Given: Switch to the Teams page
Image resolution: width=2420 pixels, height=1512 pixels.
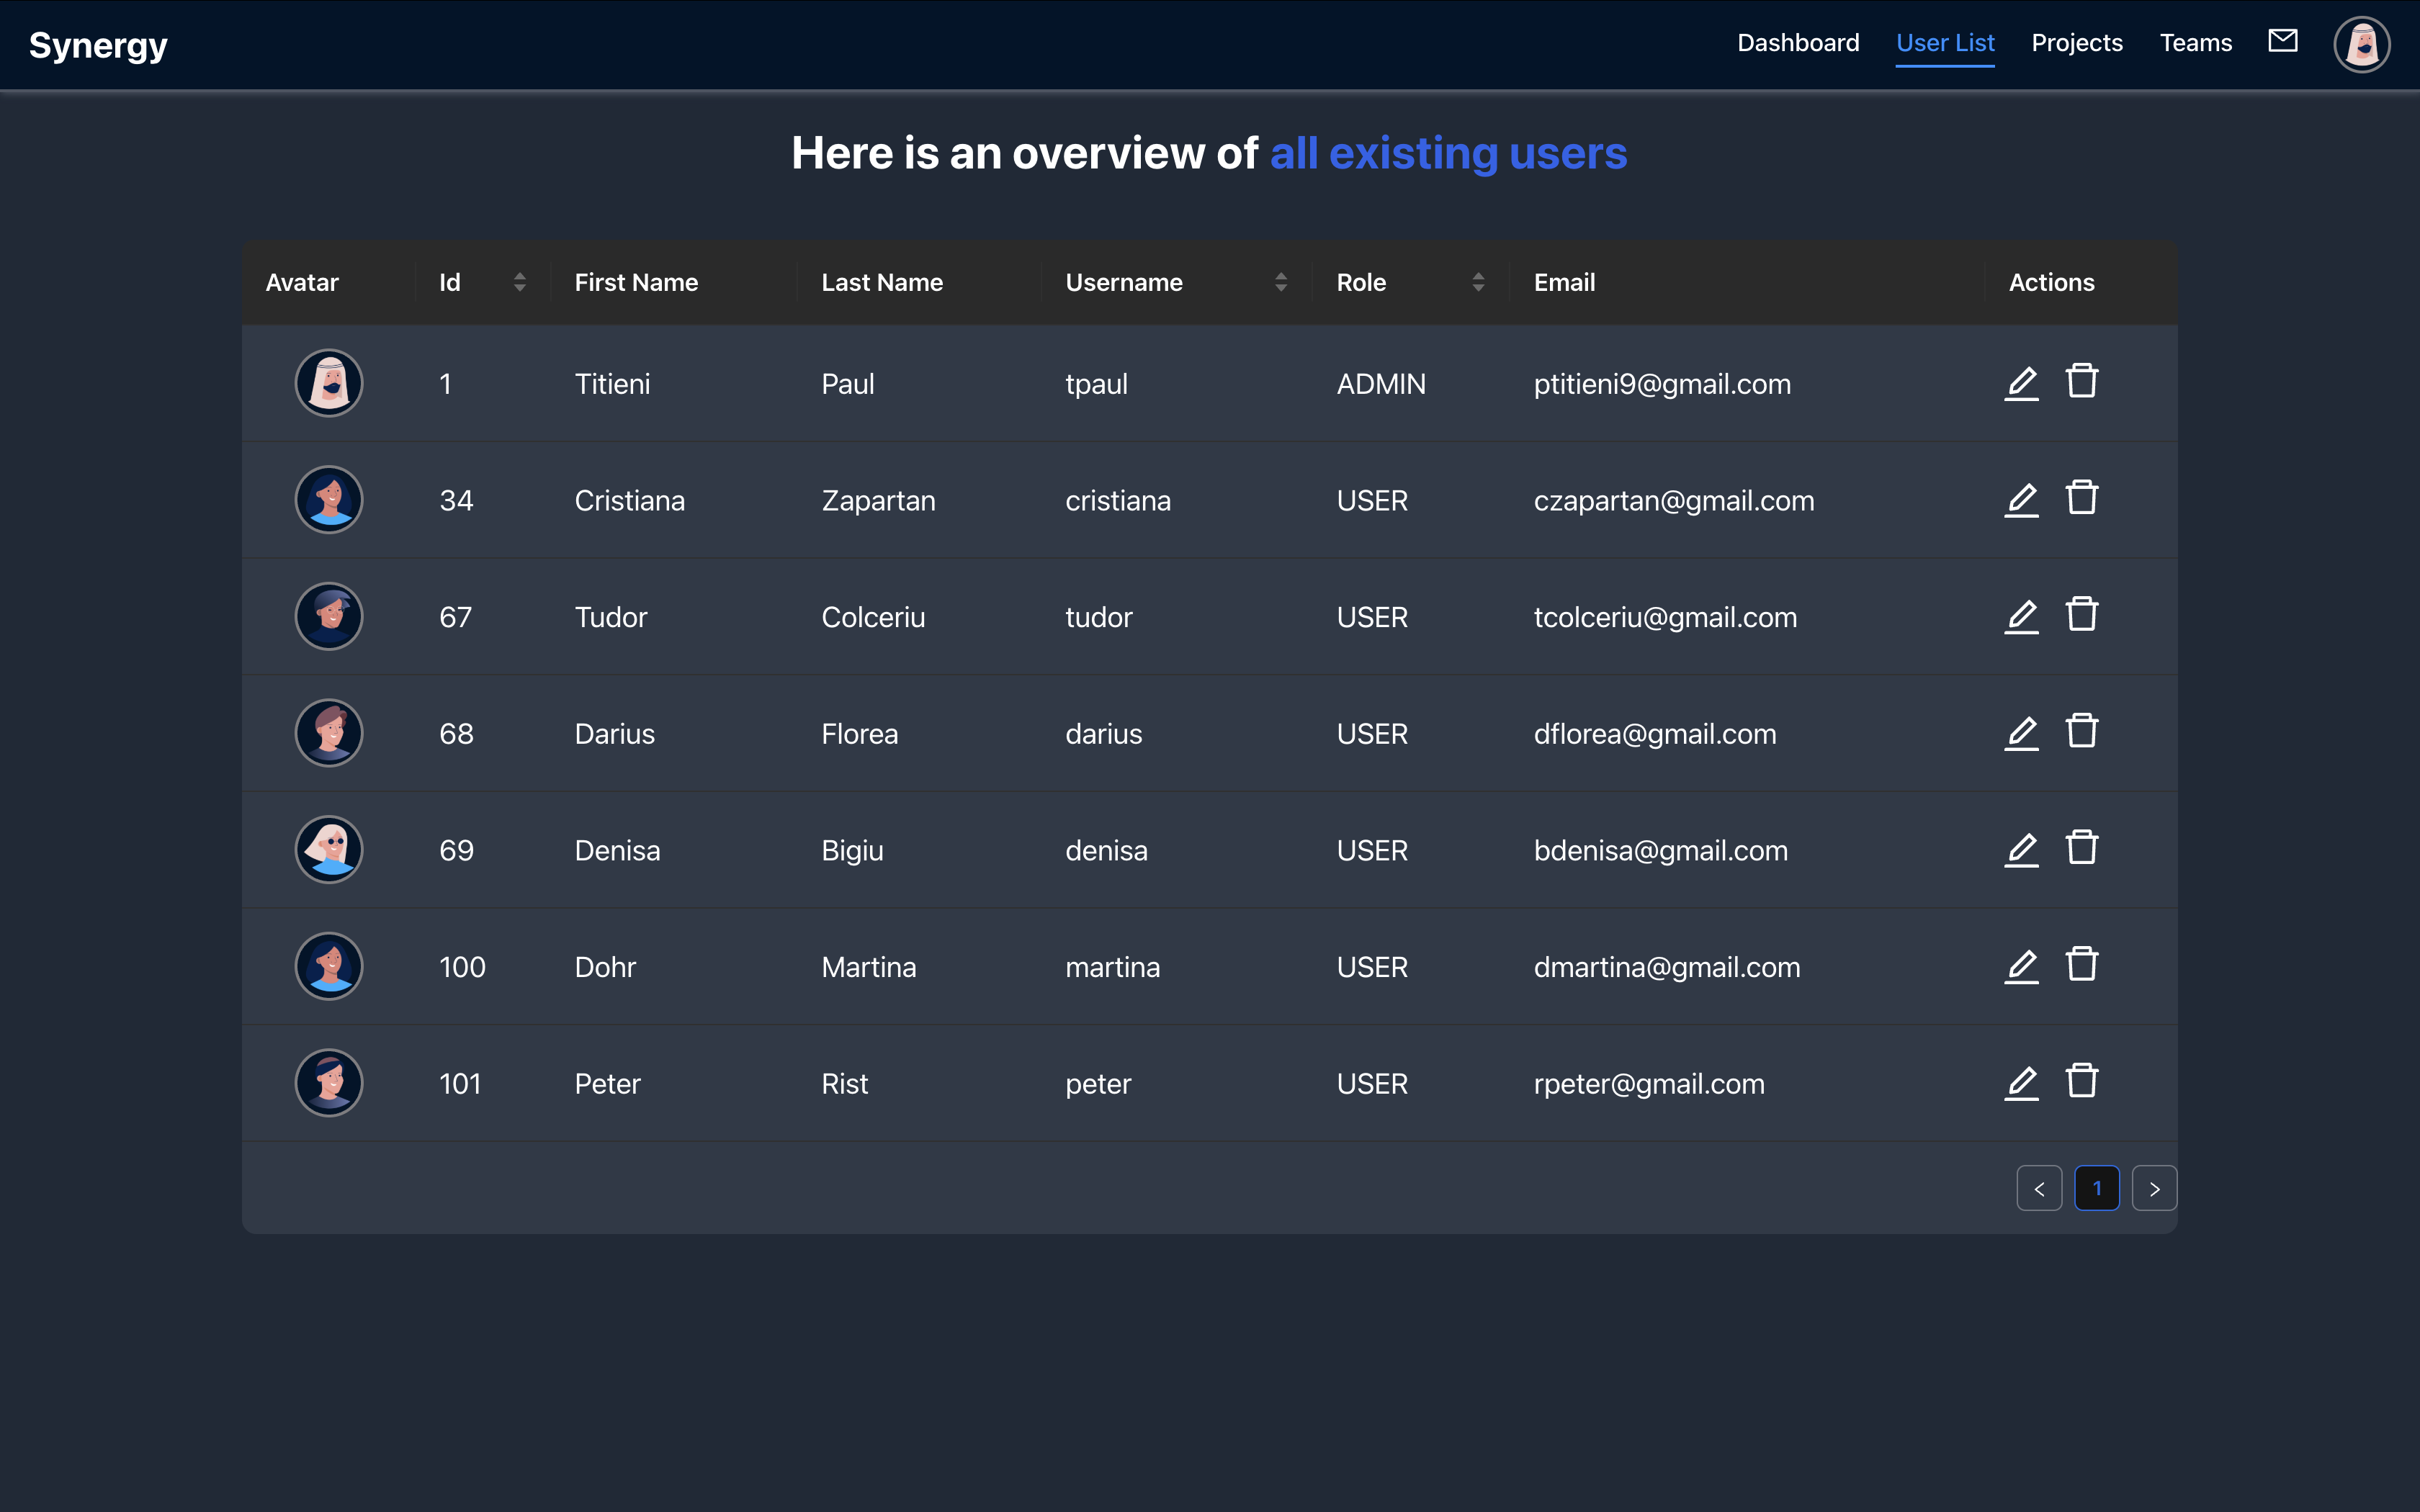Looking at the screenshot, I should tap(2196, 42).
